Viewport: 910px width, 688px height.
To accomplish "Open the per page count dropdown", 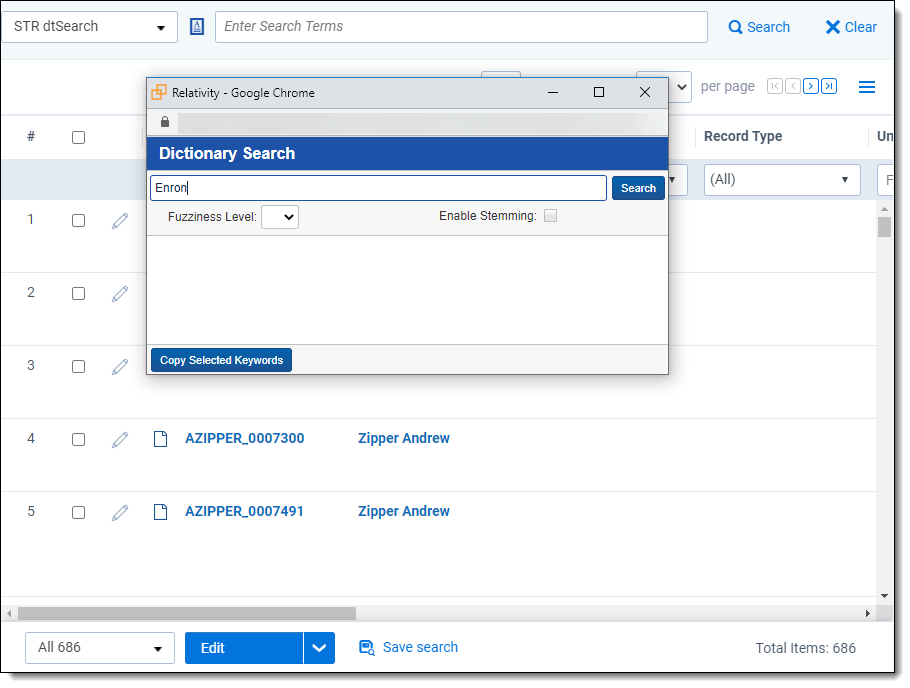I will click(x=679, y=87).
